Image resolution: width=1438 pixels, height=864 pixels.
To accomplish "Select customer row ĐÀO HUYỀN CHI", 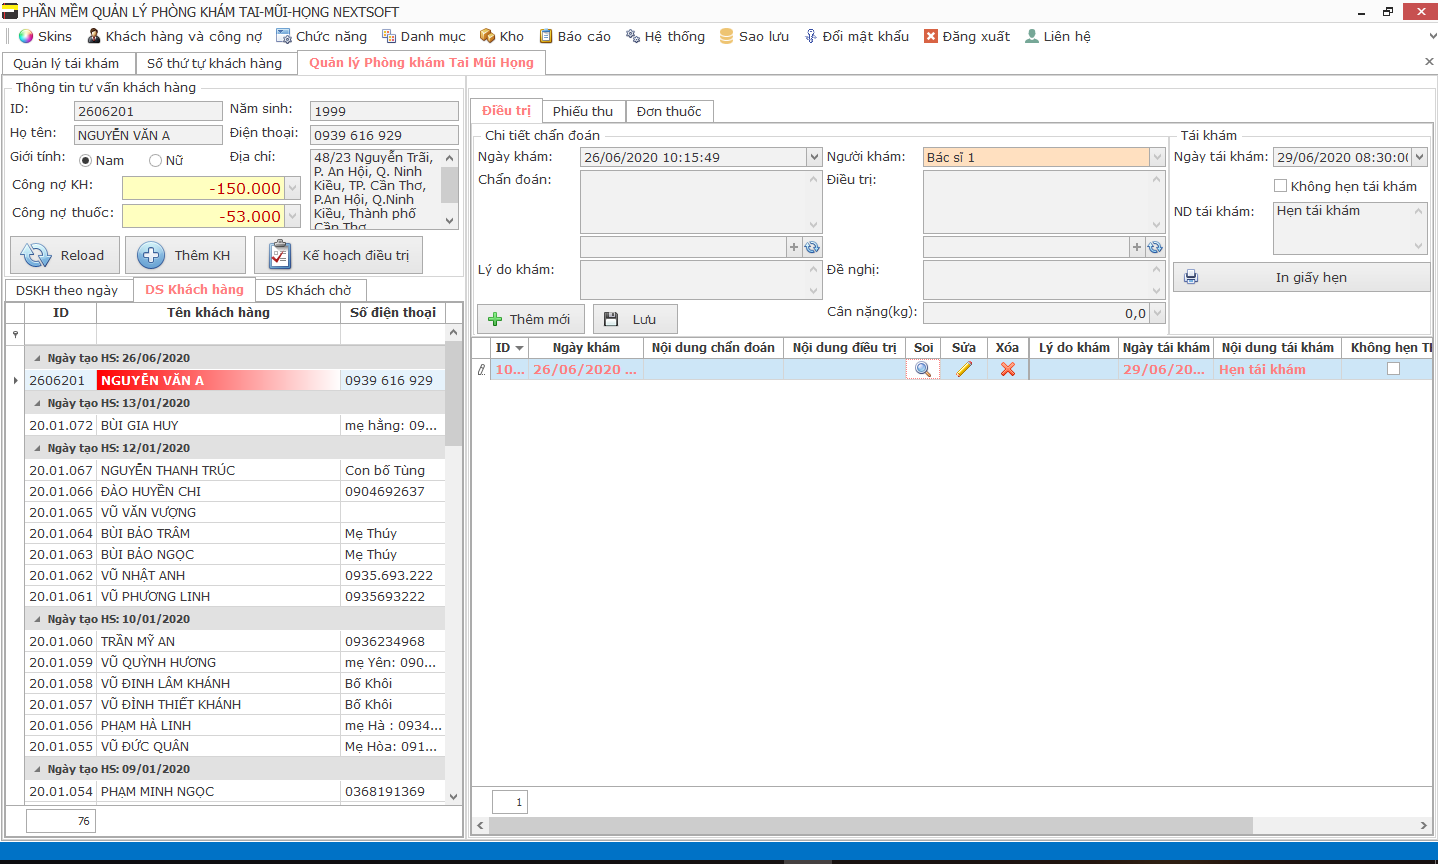I will tap(234, 491).
